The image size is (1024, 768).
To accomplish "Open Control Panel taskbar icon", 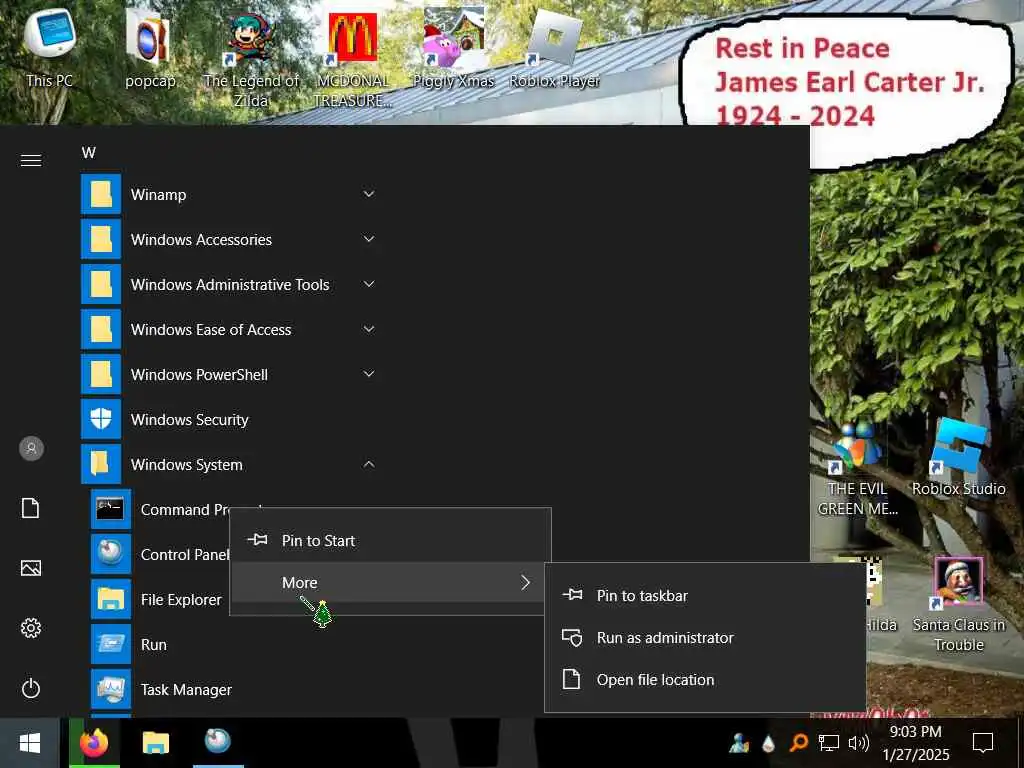I will (x=218, y=743).
